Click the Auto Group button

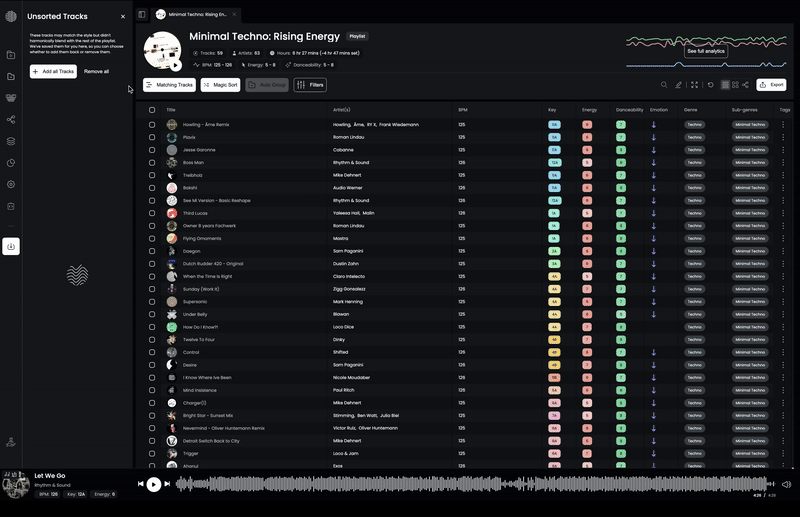click(x=267, y=85)
